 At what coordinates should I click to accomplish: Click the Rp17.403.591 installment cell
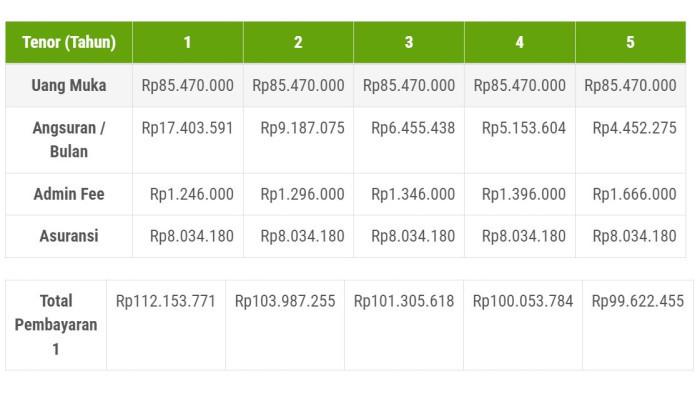tap(188, 140)
